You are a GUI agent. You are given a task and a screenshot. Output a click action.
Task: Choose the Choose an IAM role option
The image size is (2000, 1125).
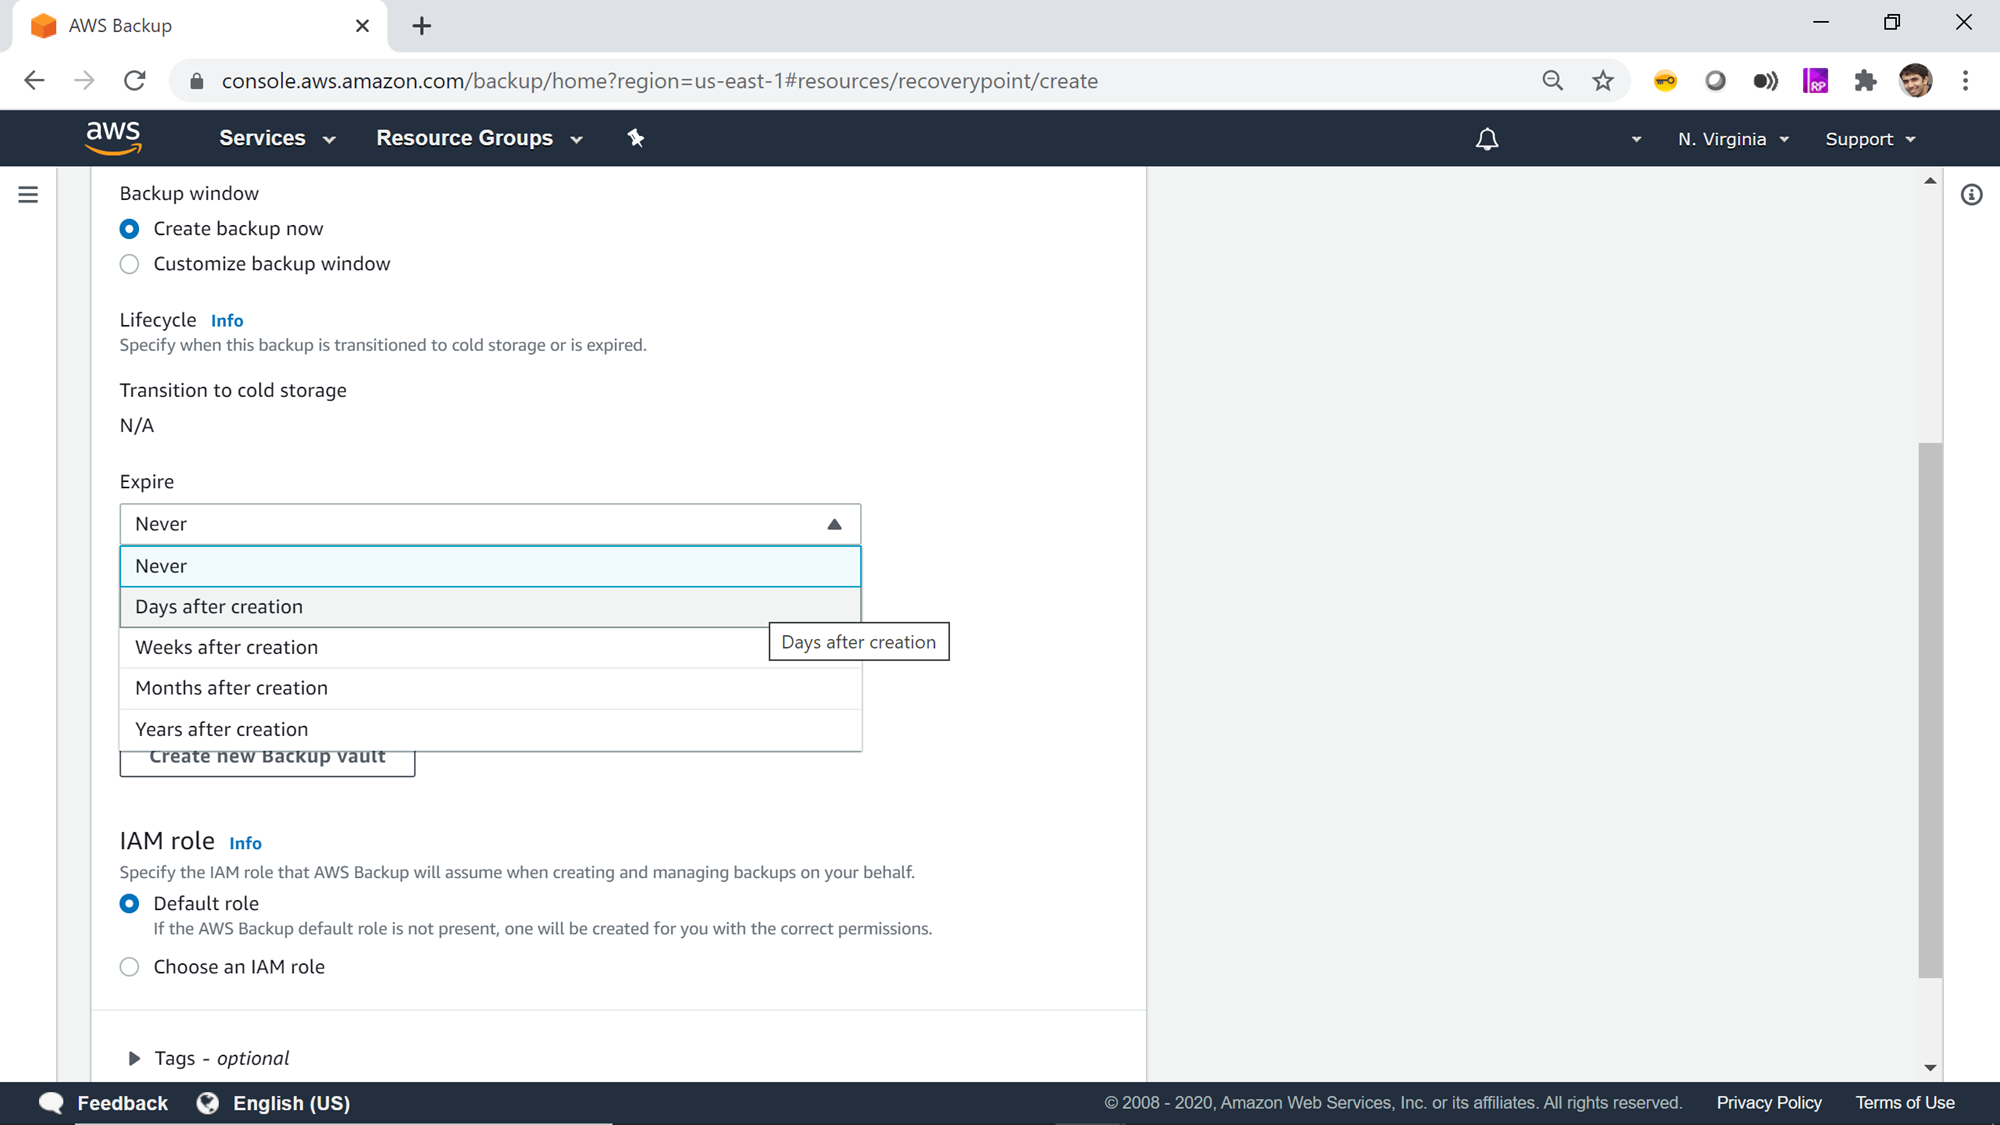tap(129, 967)
